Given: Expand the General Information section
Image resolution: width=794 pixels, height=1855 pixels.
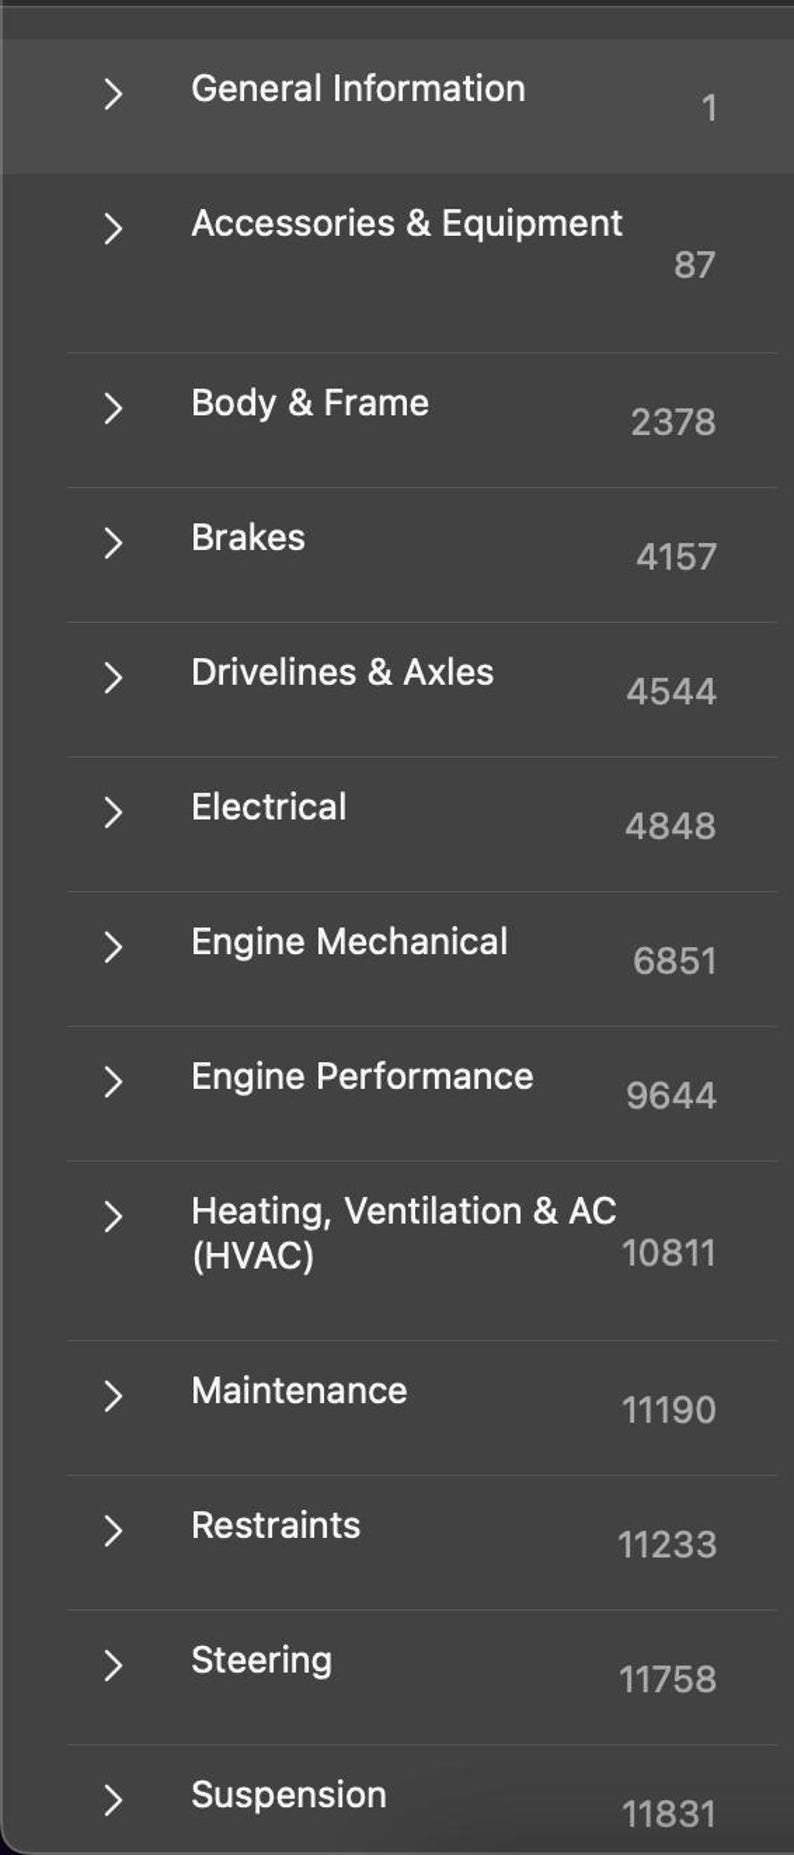Looking at the screenshot, I should click(x=113, y=94).
